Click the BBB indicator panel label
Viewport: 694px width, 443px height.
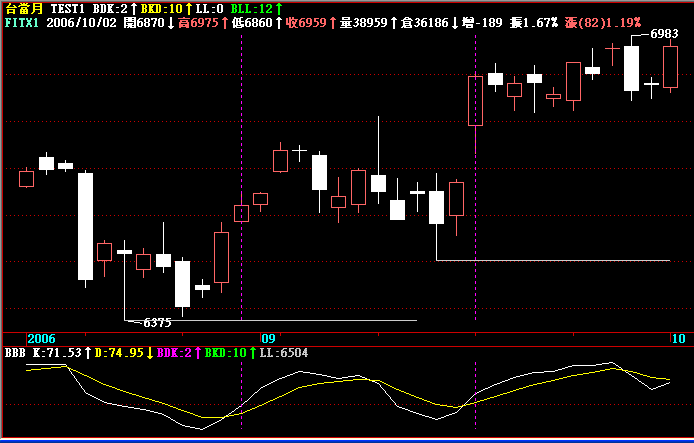coord(15,352)
